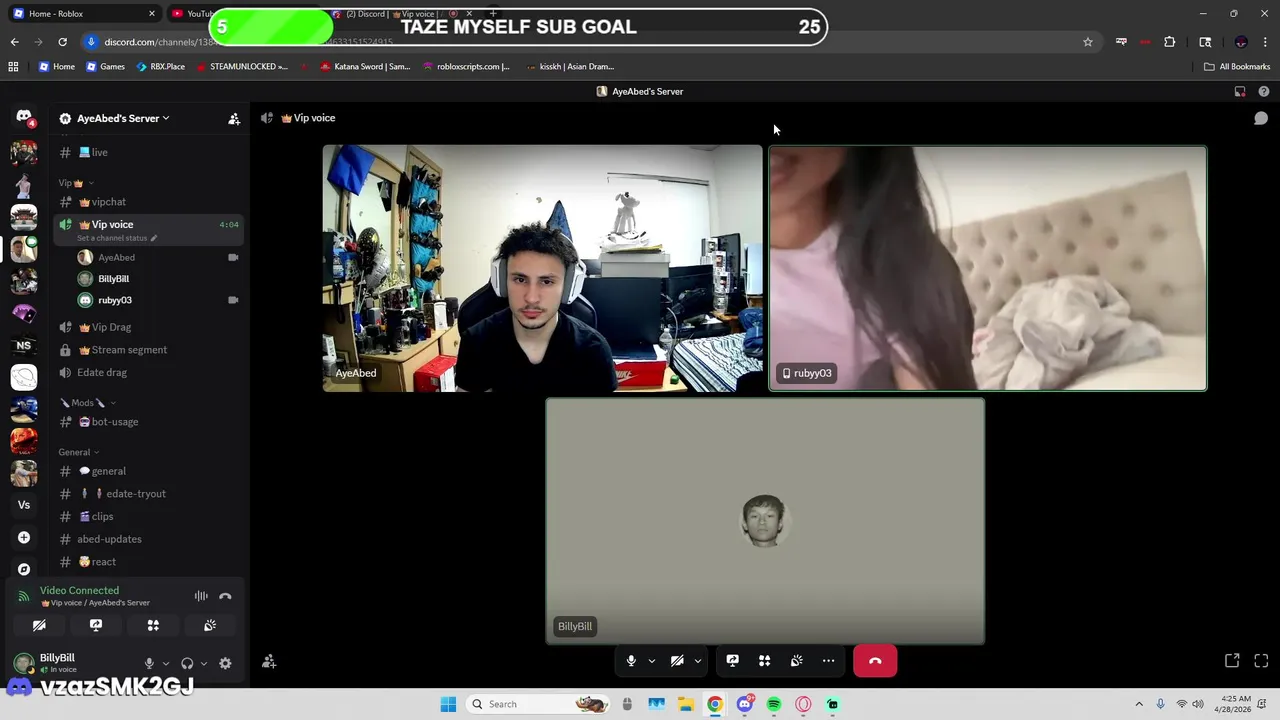The image size is (1280, 720).
Task: Toggle camera in bottom call bar
Action: click(677, 661)
